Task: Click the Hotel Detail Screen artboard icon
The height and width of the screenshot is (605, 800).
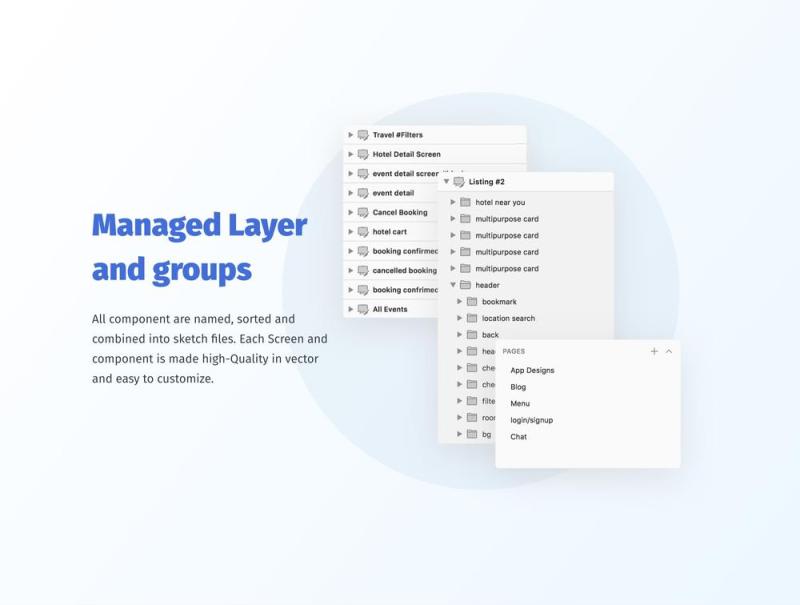Action: (x=363, y=154)
